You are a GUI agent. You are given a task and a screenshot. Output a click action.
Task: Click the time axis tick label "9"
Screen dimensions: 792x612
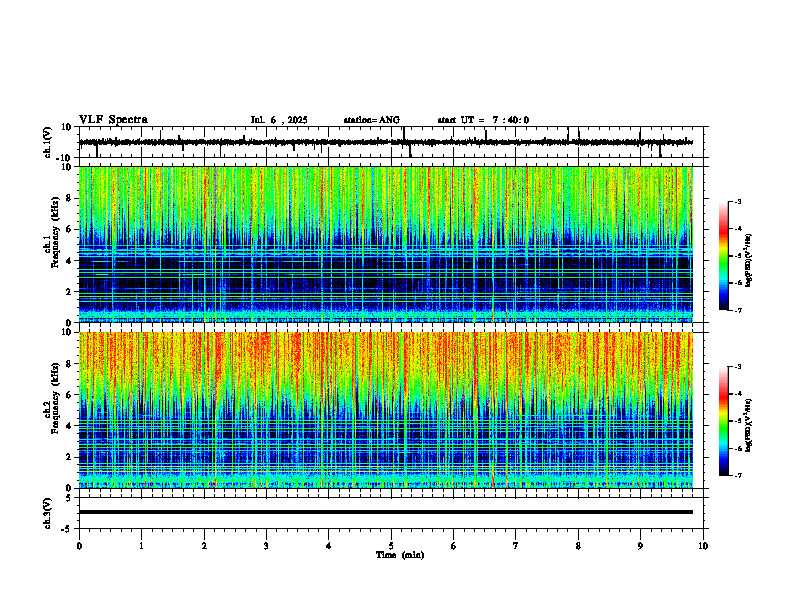pos(640,546)
